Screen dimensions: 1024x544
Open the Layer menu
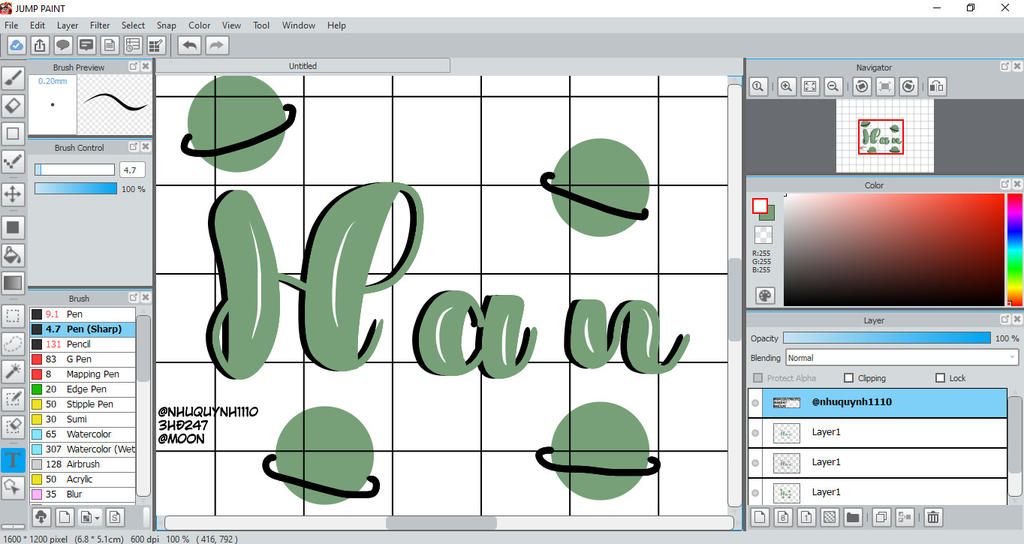tap(67, 25)
